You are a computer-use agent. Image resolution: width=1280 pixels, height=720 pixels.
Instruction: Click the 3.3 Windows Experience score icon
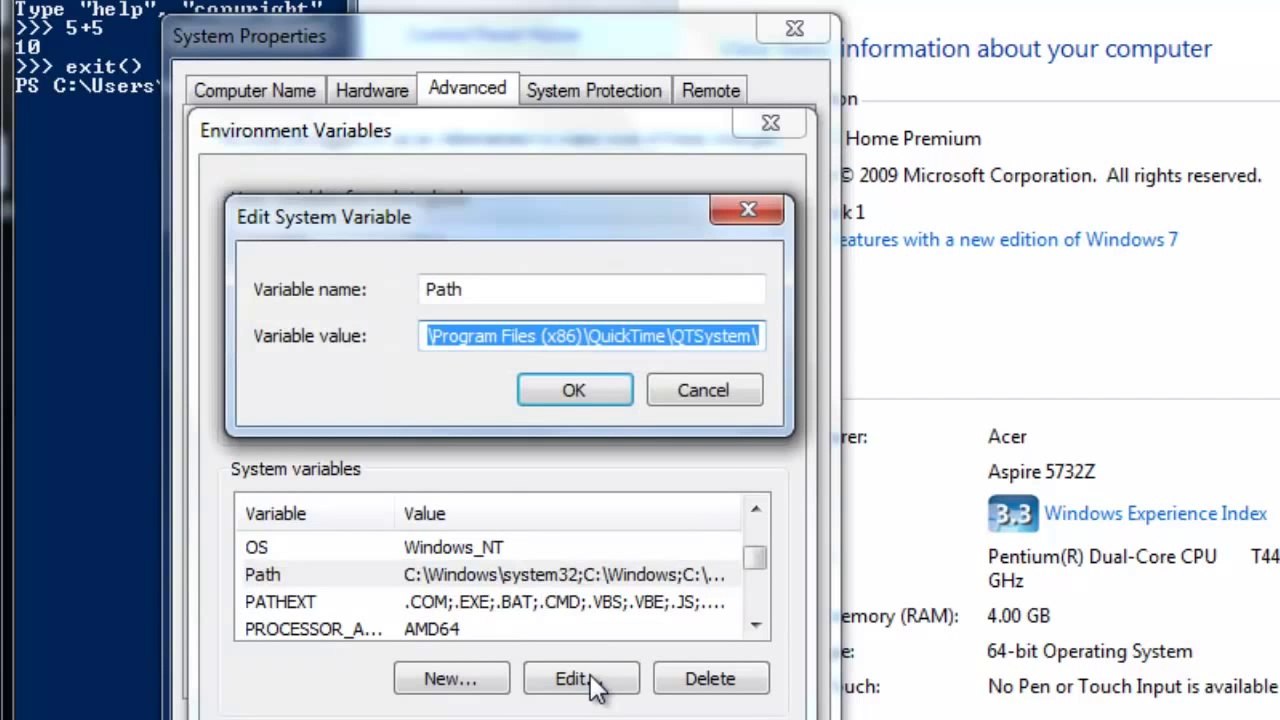click(x=1013, y=513)
